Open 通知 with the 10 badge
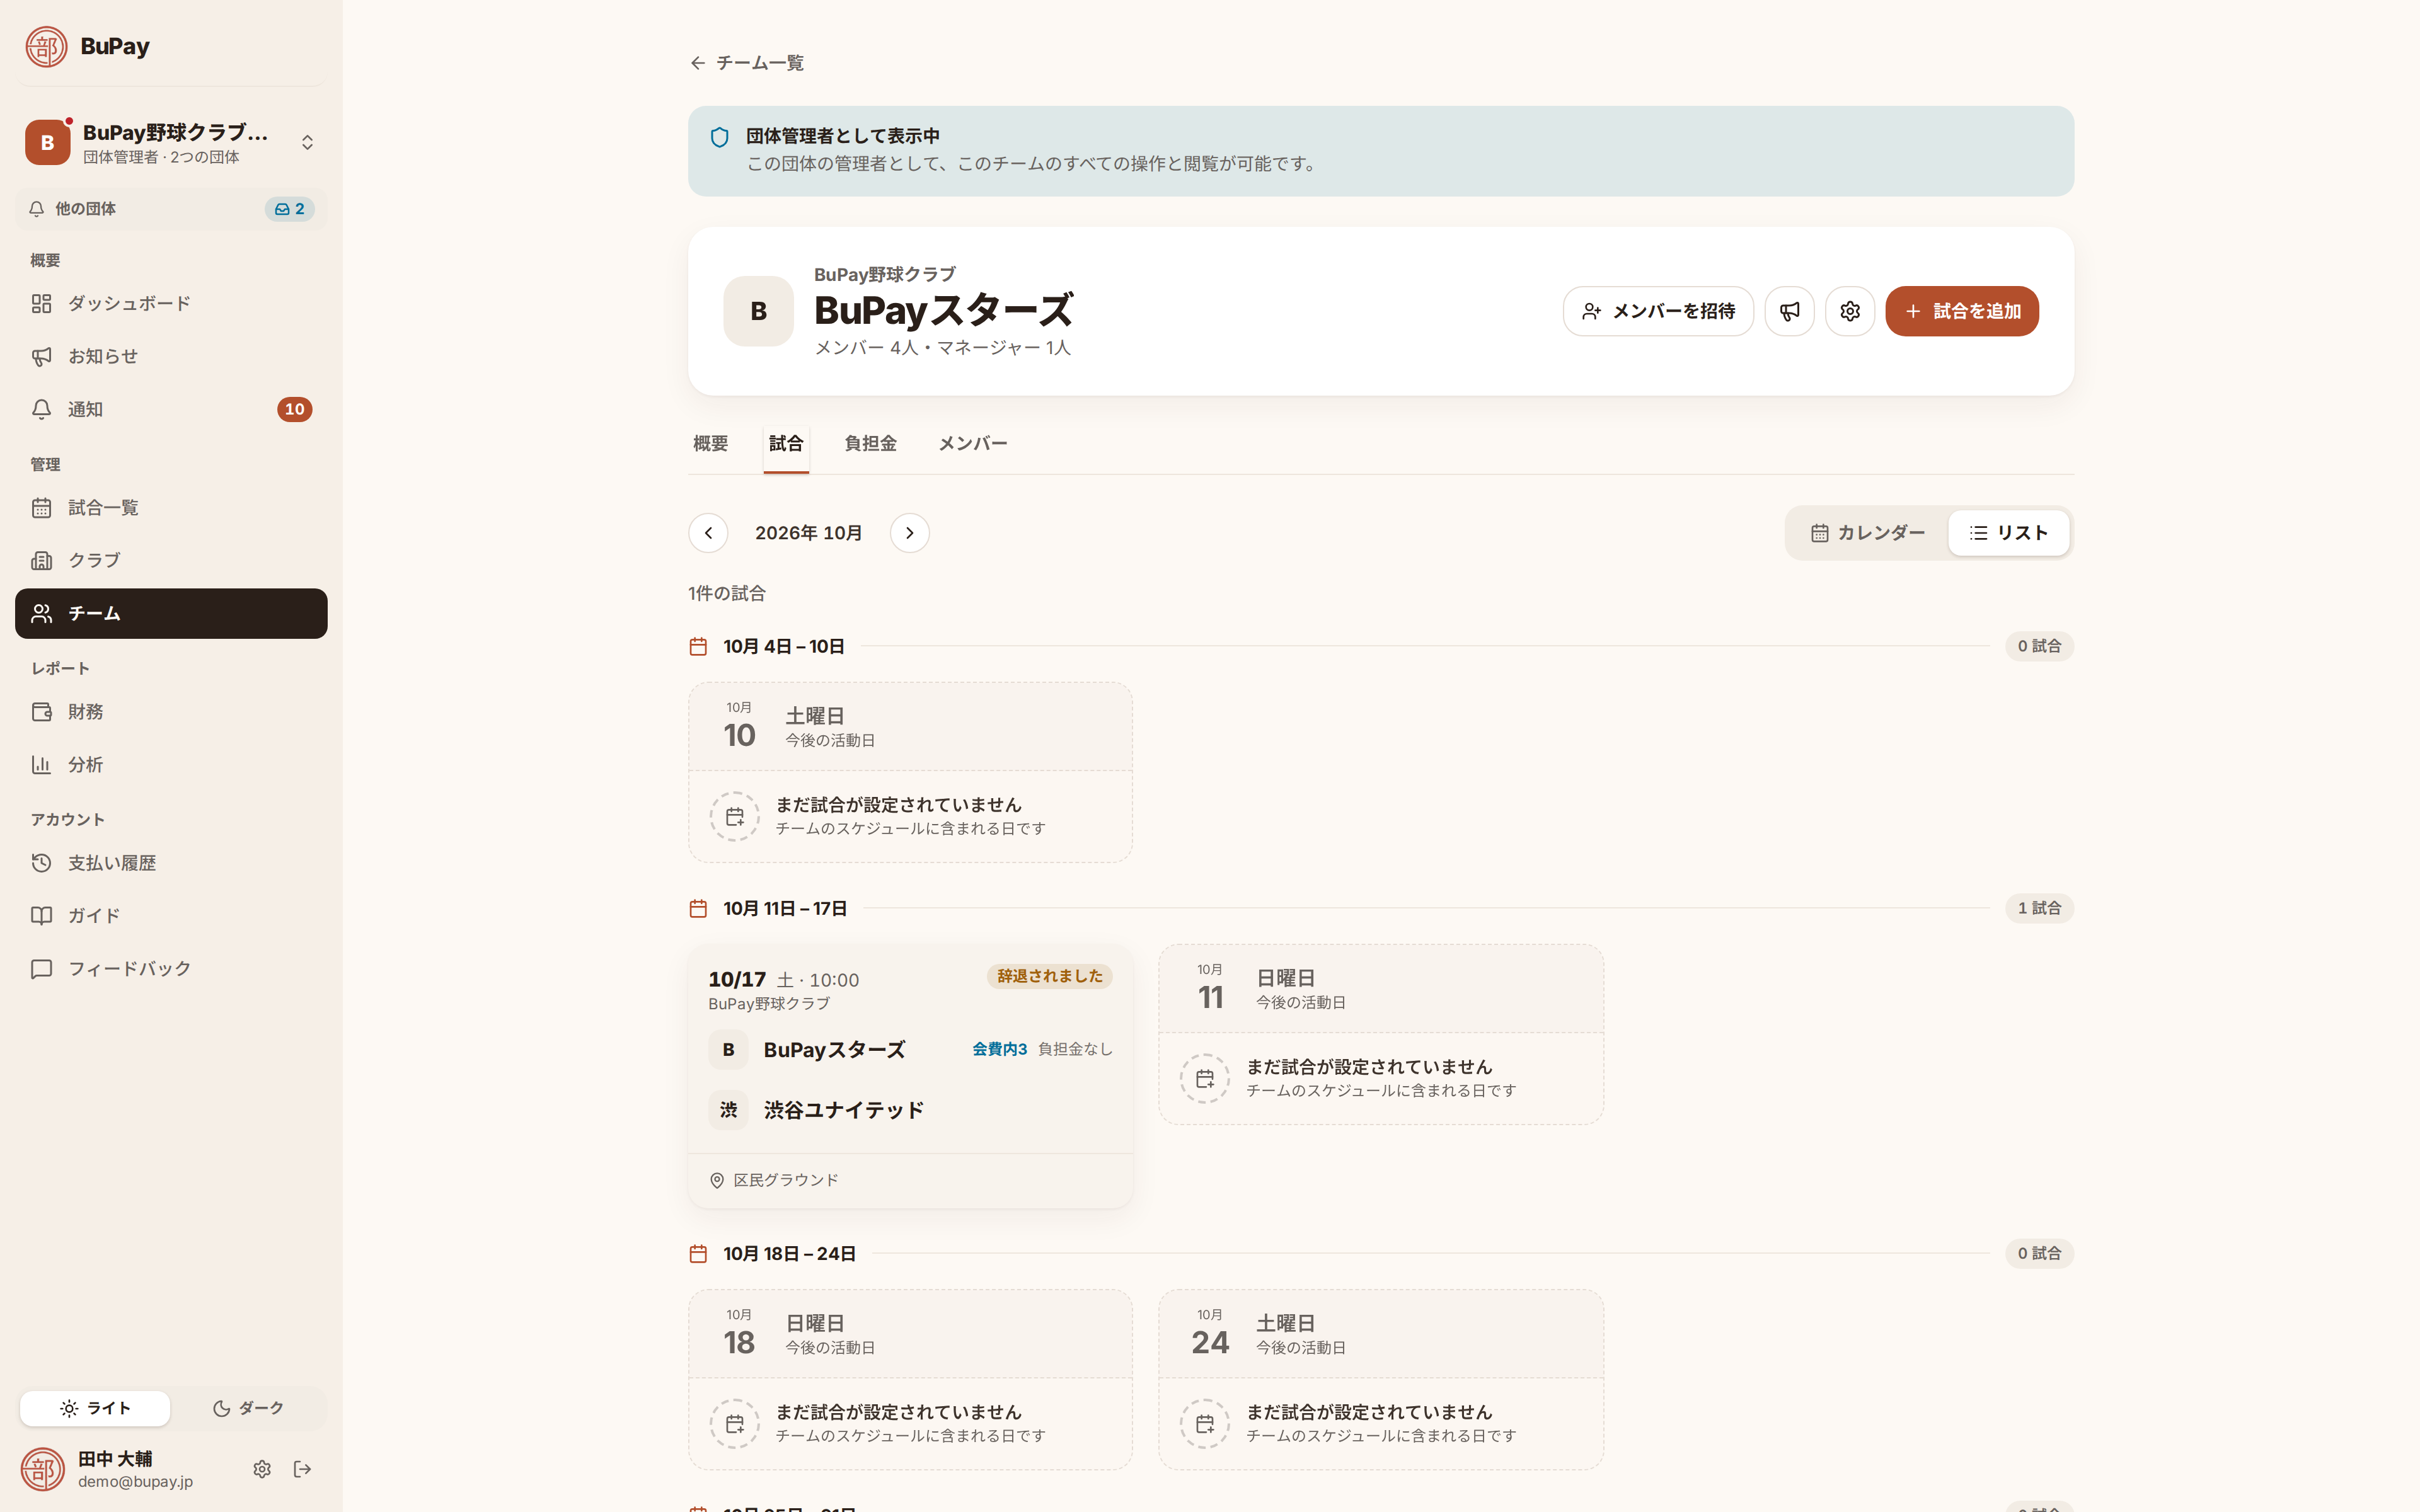This screenshot has height=1512, width=2420. (x=171, y=409)
